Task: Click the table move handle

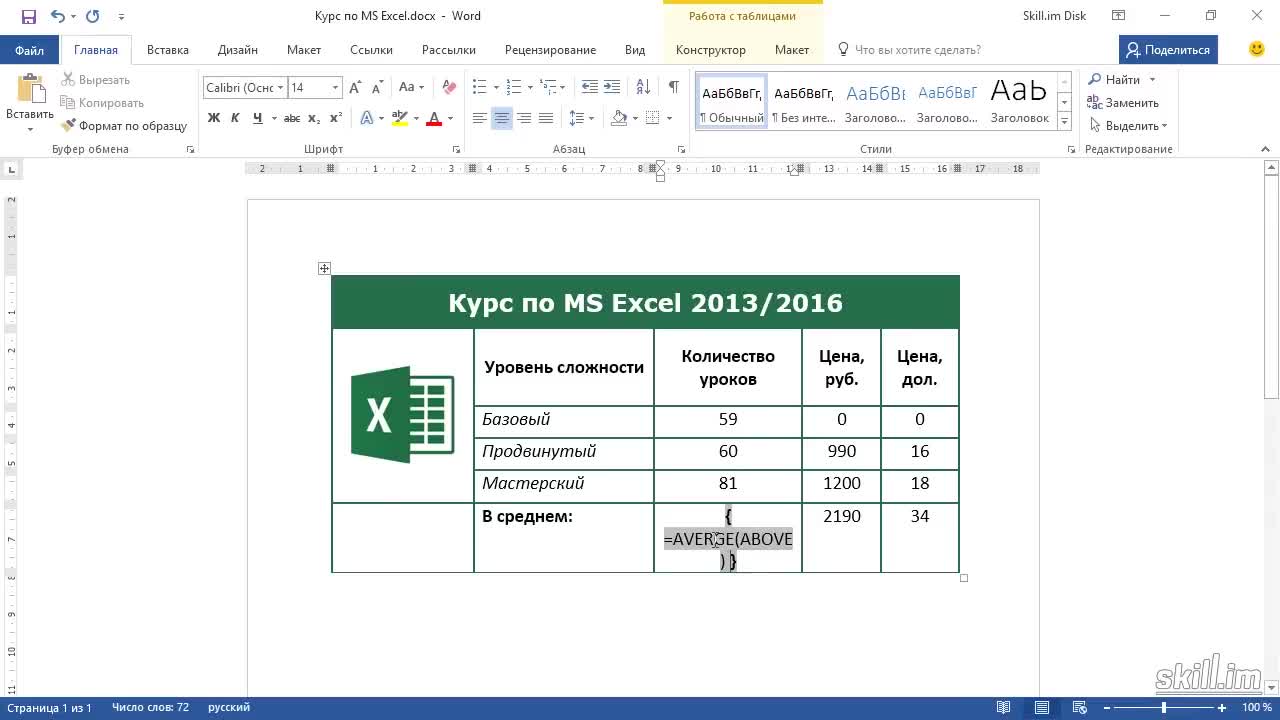Action: pos(324,268)
